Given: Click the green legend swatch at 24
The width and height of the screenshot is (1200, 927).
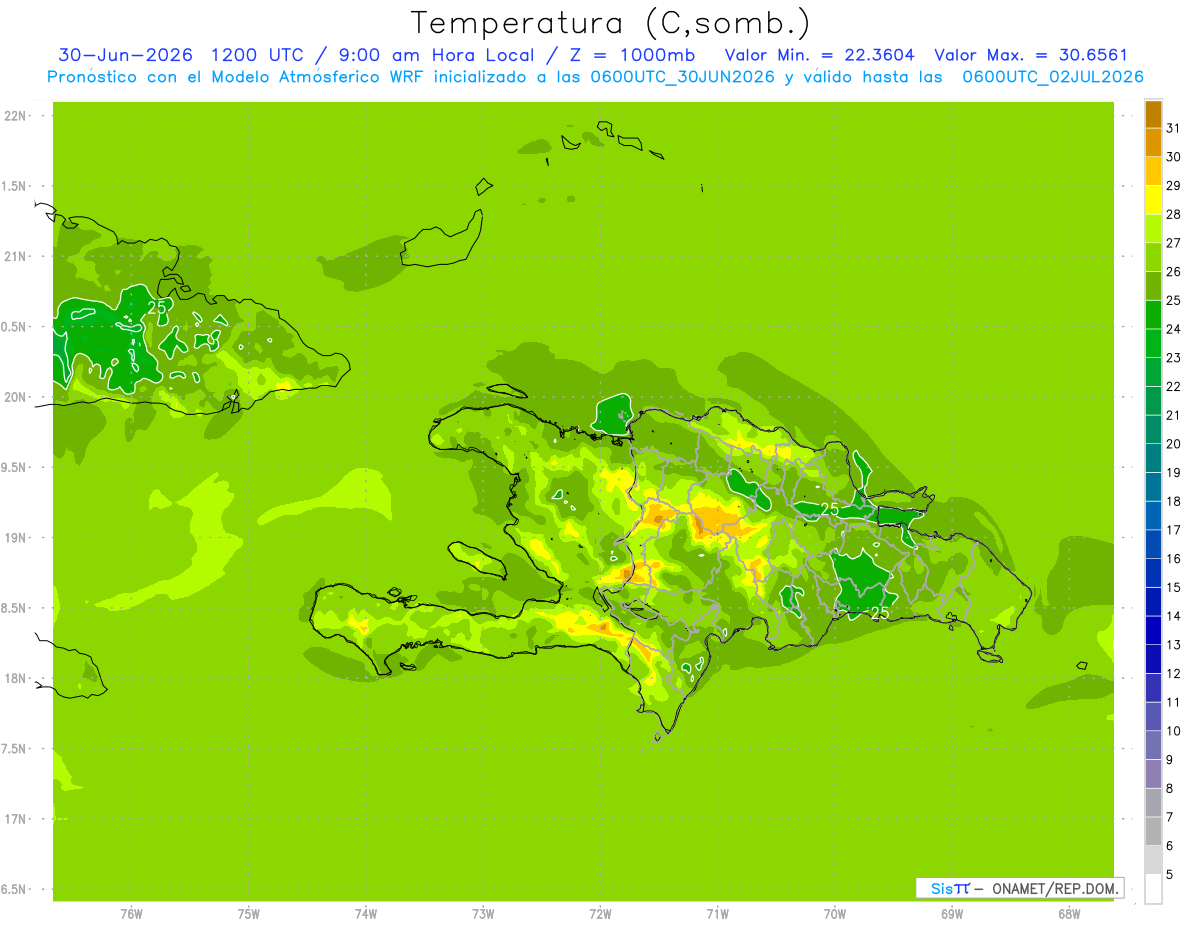Looking at the screenshot, I should (1153, 315).
